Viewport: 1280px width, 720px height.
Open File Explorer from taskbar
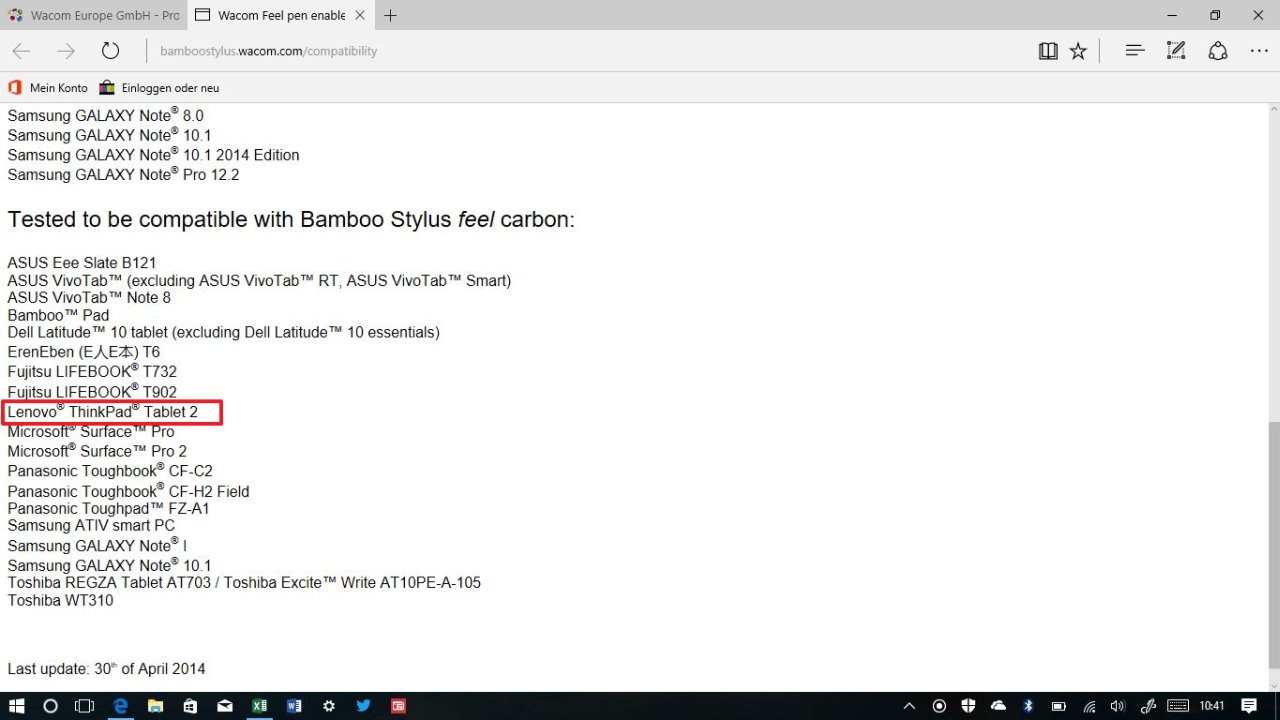(x=155, y=706)
